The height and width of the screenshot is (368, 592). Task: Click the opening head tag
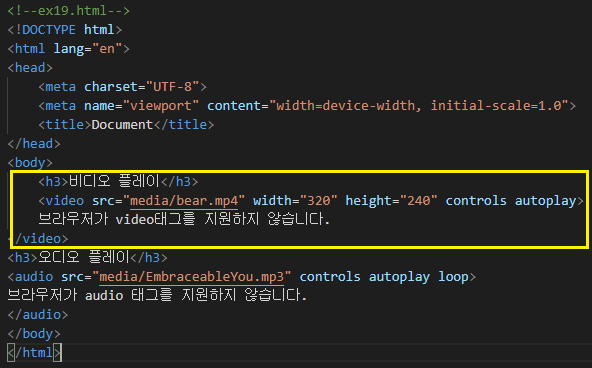click(x=30, y=68)
